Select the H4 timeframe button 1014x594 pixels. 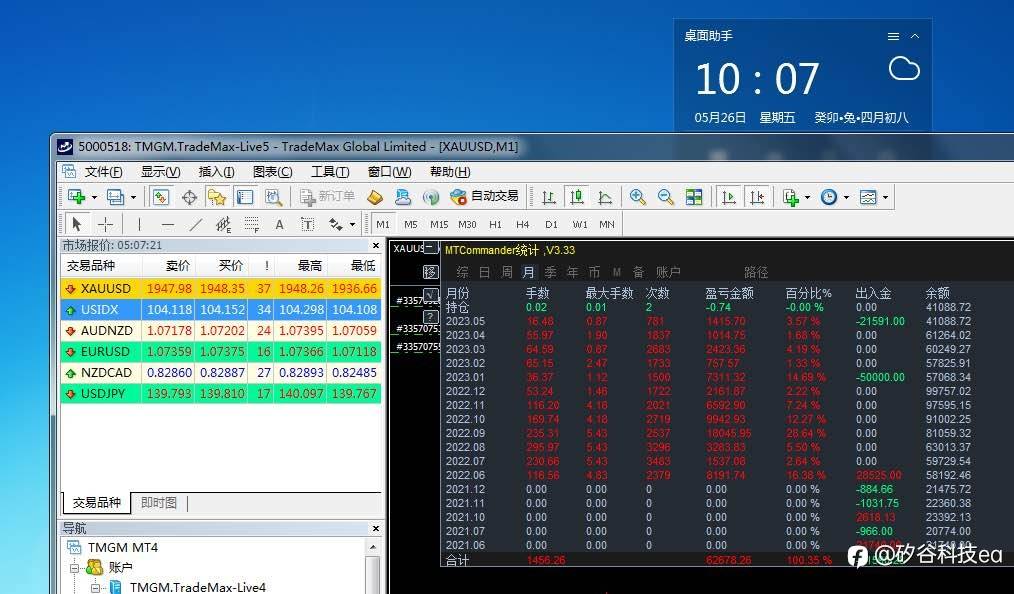coord(523,224)
